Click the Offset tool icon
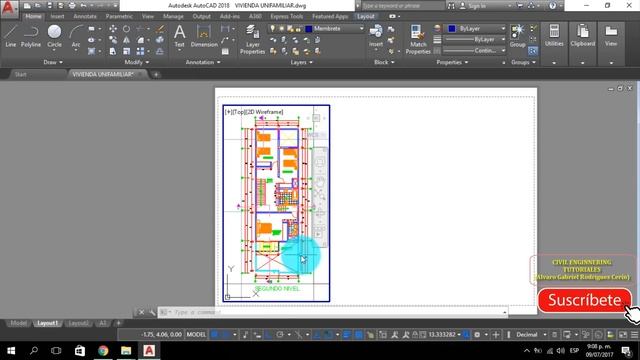Image resolution: width=640 pixels, height=360 pixels. [160, 51]
